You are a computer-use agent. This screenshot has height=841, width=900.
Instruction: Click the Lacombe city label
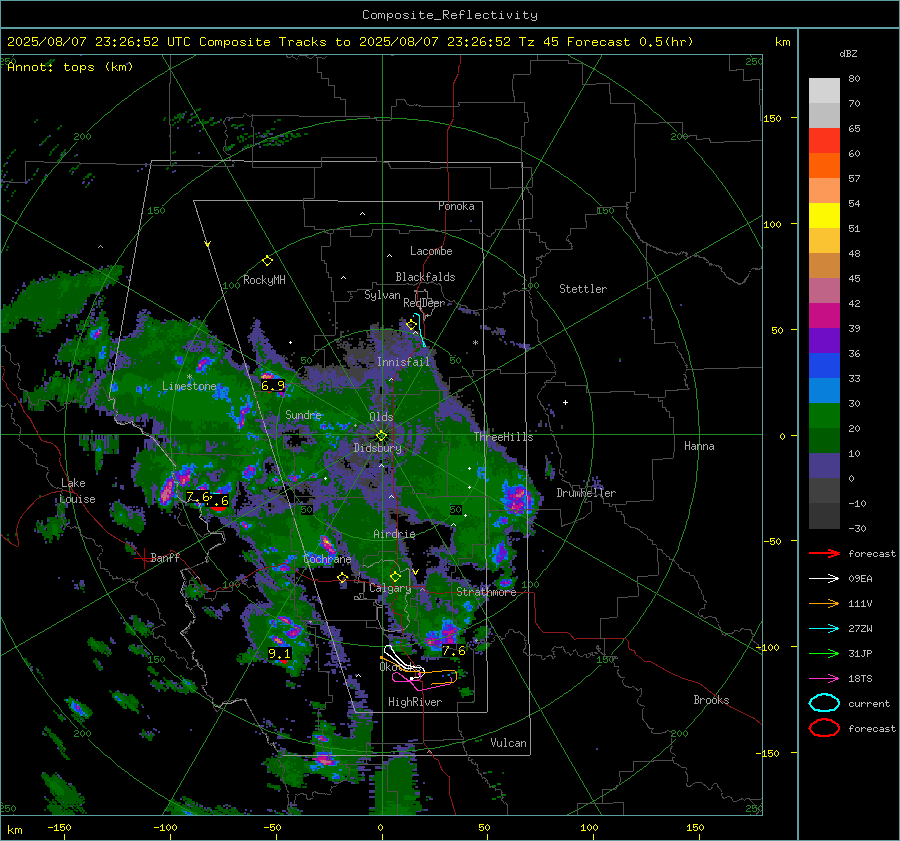[x=431, y=251]
